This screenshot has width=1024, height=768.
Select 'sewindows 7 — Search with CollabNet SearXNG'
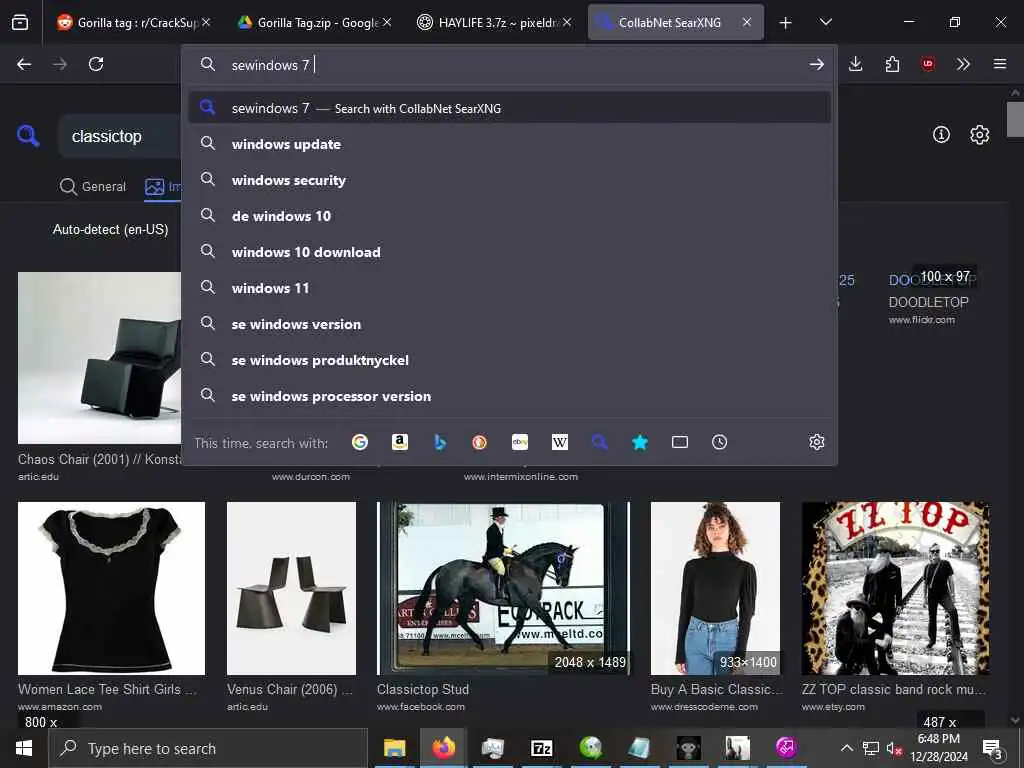[509, 108]
